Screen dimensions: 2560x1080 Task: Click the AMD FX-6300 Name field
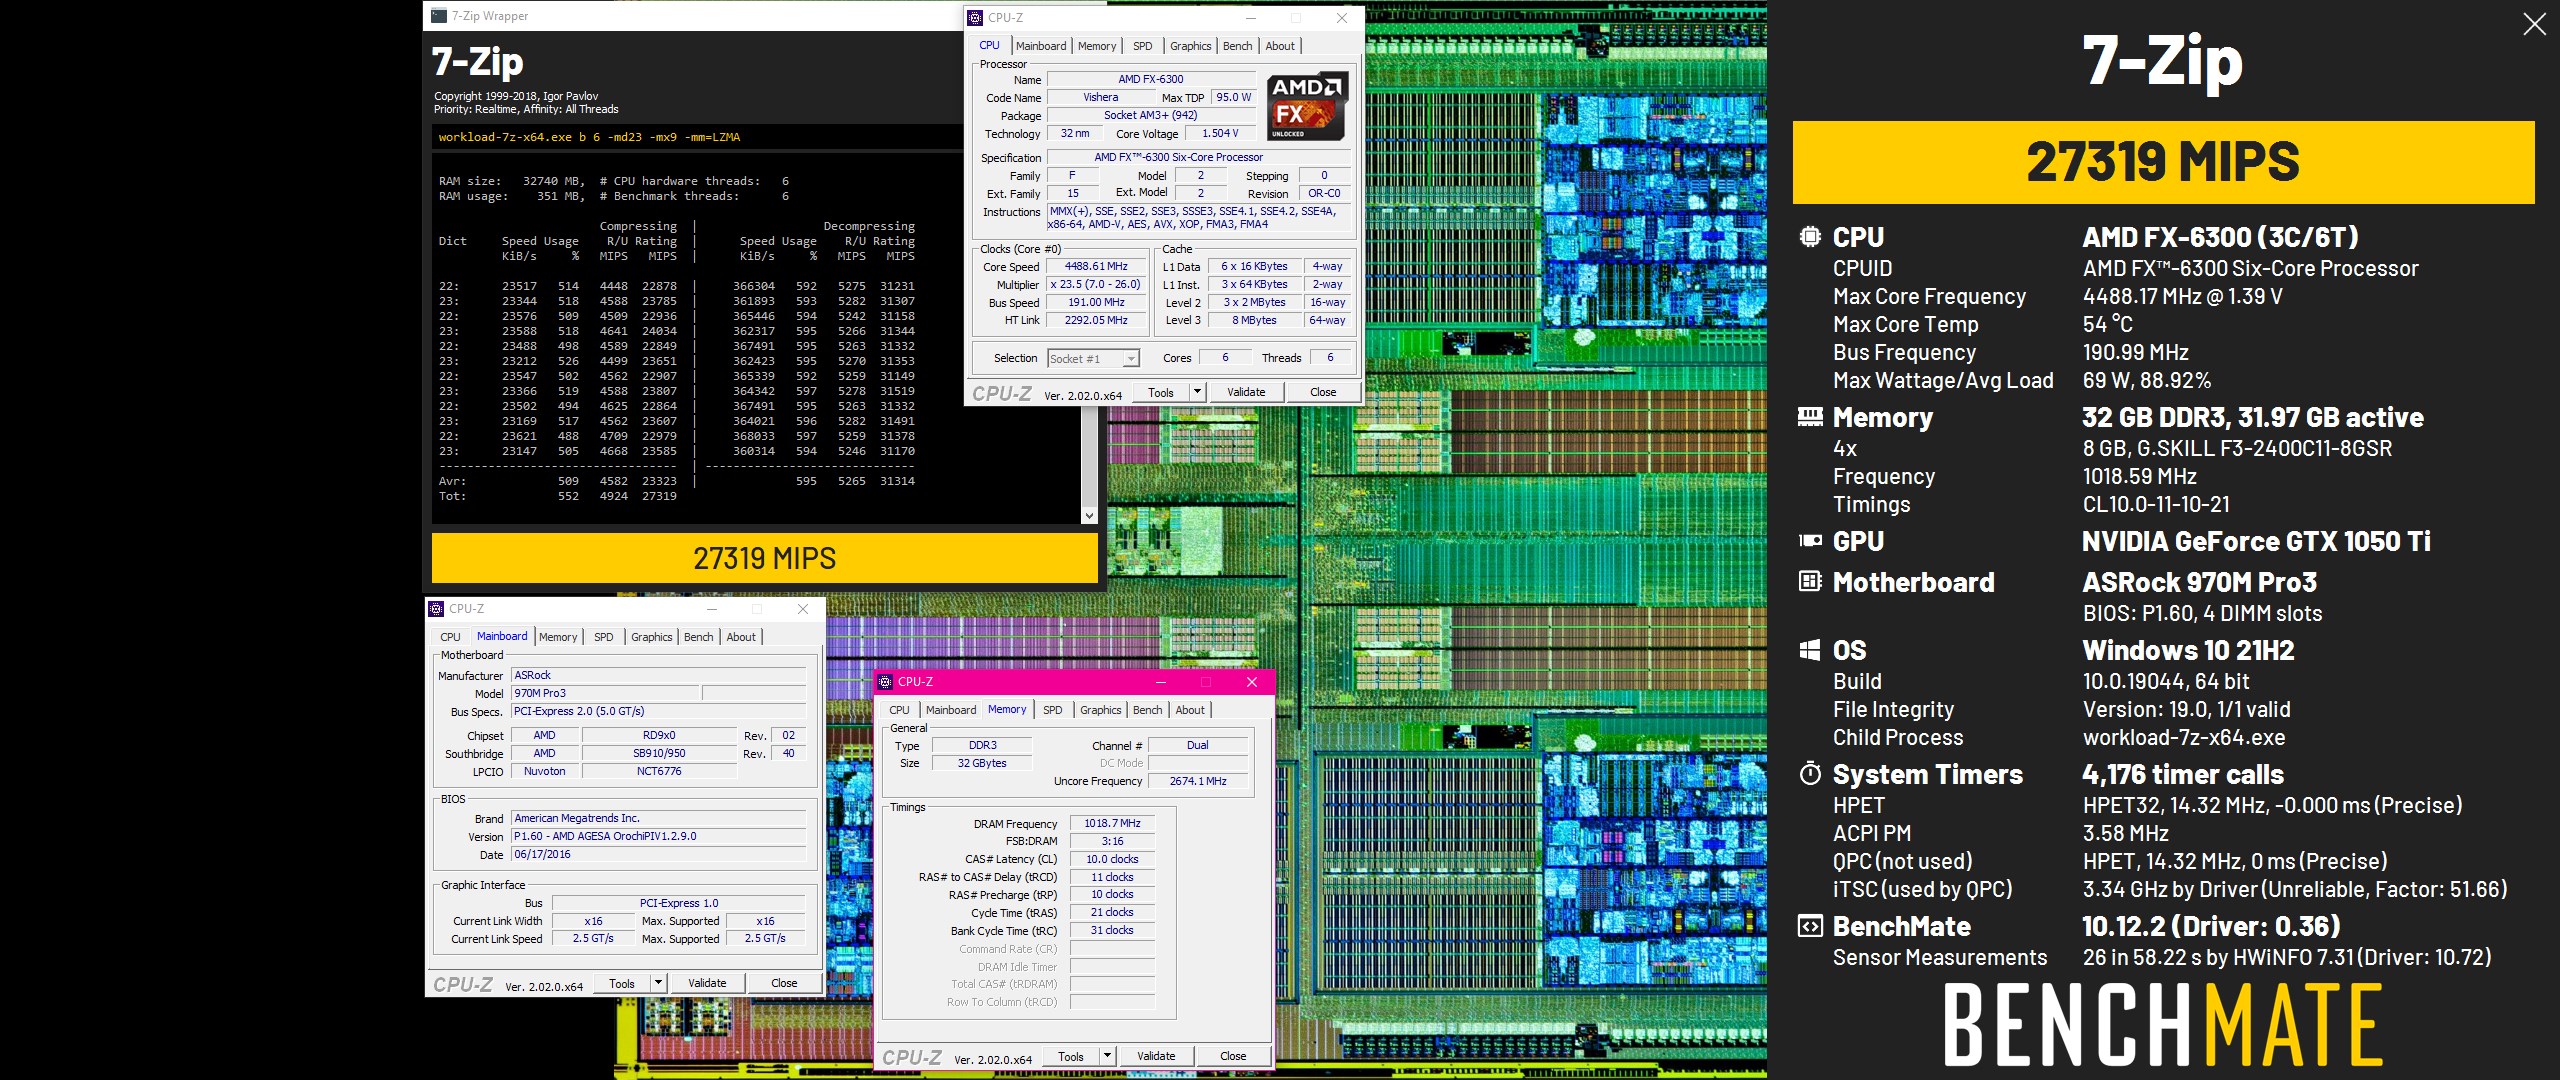tap(1150, 79)
